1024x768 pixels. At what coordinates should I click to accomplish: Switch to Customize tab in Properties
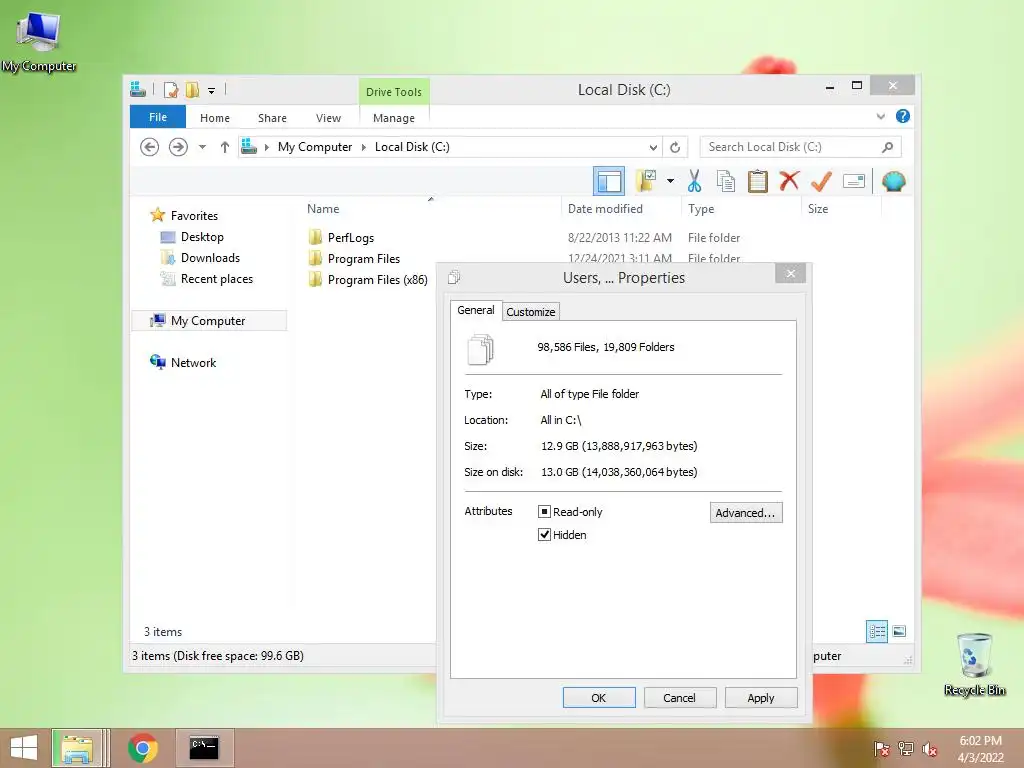pyautogui.click(x=531, y=312)
